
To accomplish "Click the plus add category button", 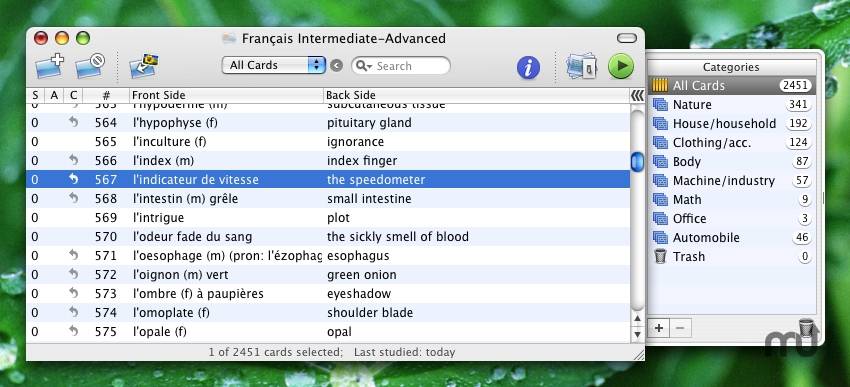I will pos(659,328).
